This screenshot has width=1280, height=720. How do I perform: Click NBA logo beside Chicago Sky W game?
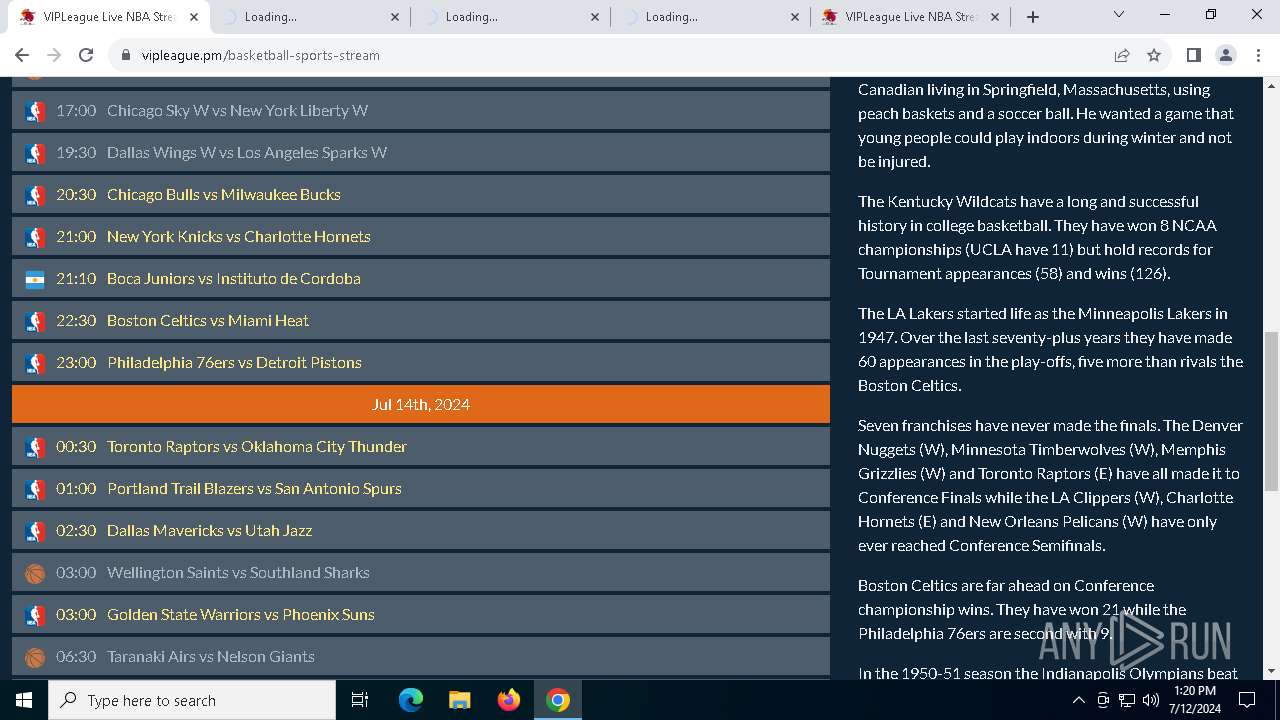pos(35,111)
